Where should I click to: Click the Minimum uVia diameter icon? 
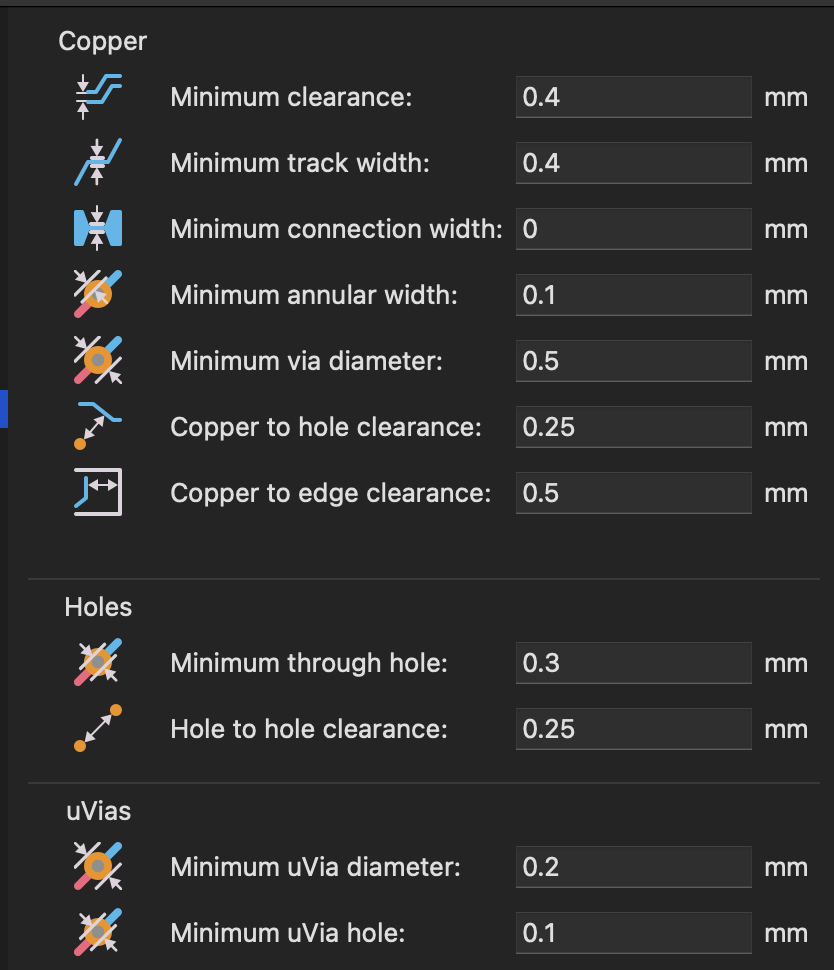pyautogui.click(x=98, y=867)
